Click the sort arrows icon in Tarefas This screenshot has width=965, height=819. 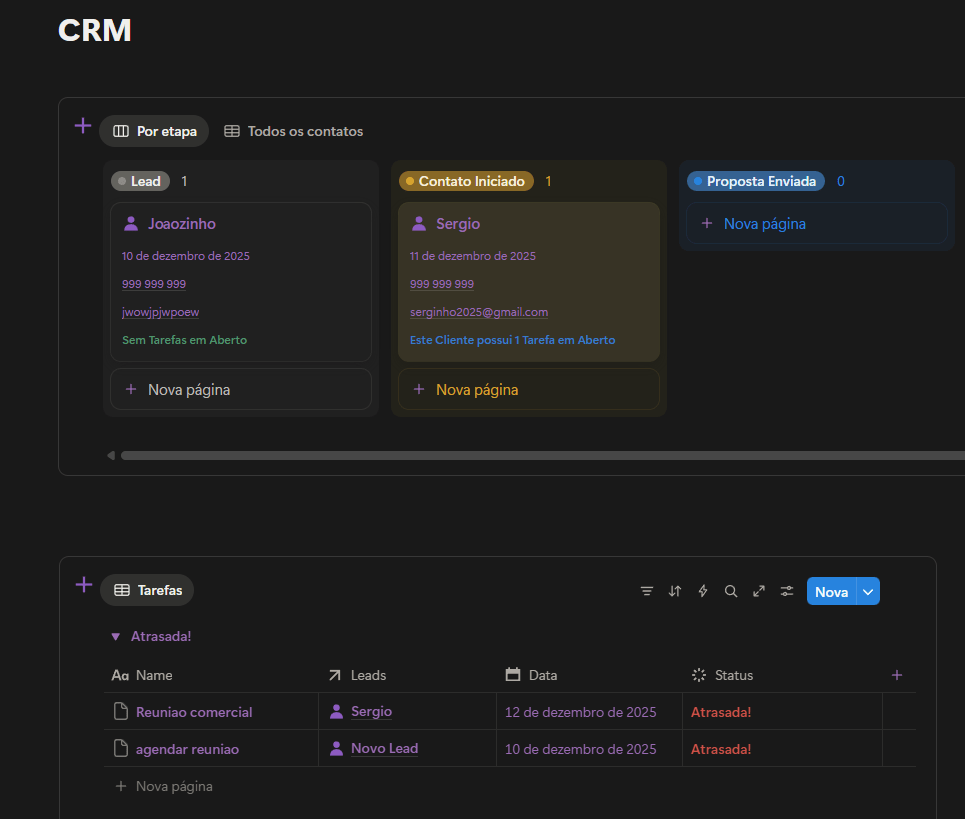[675, 591]
